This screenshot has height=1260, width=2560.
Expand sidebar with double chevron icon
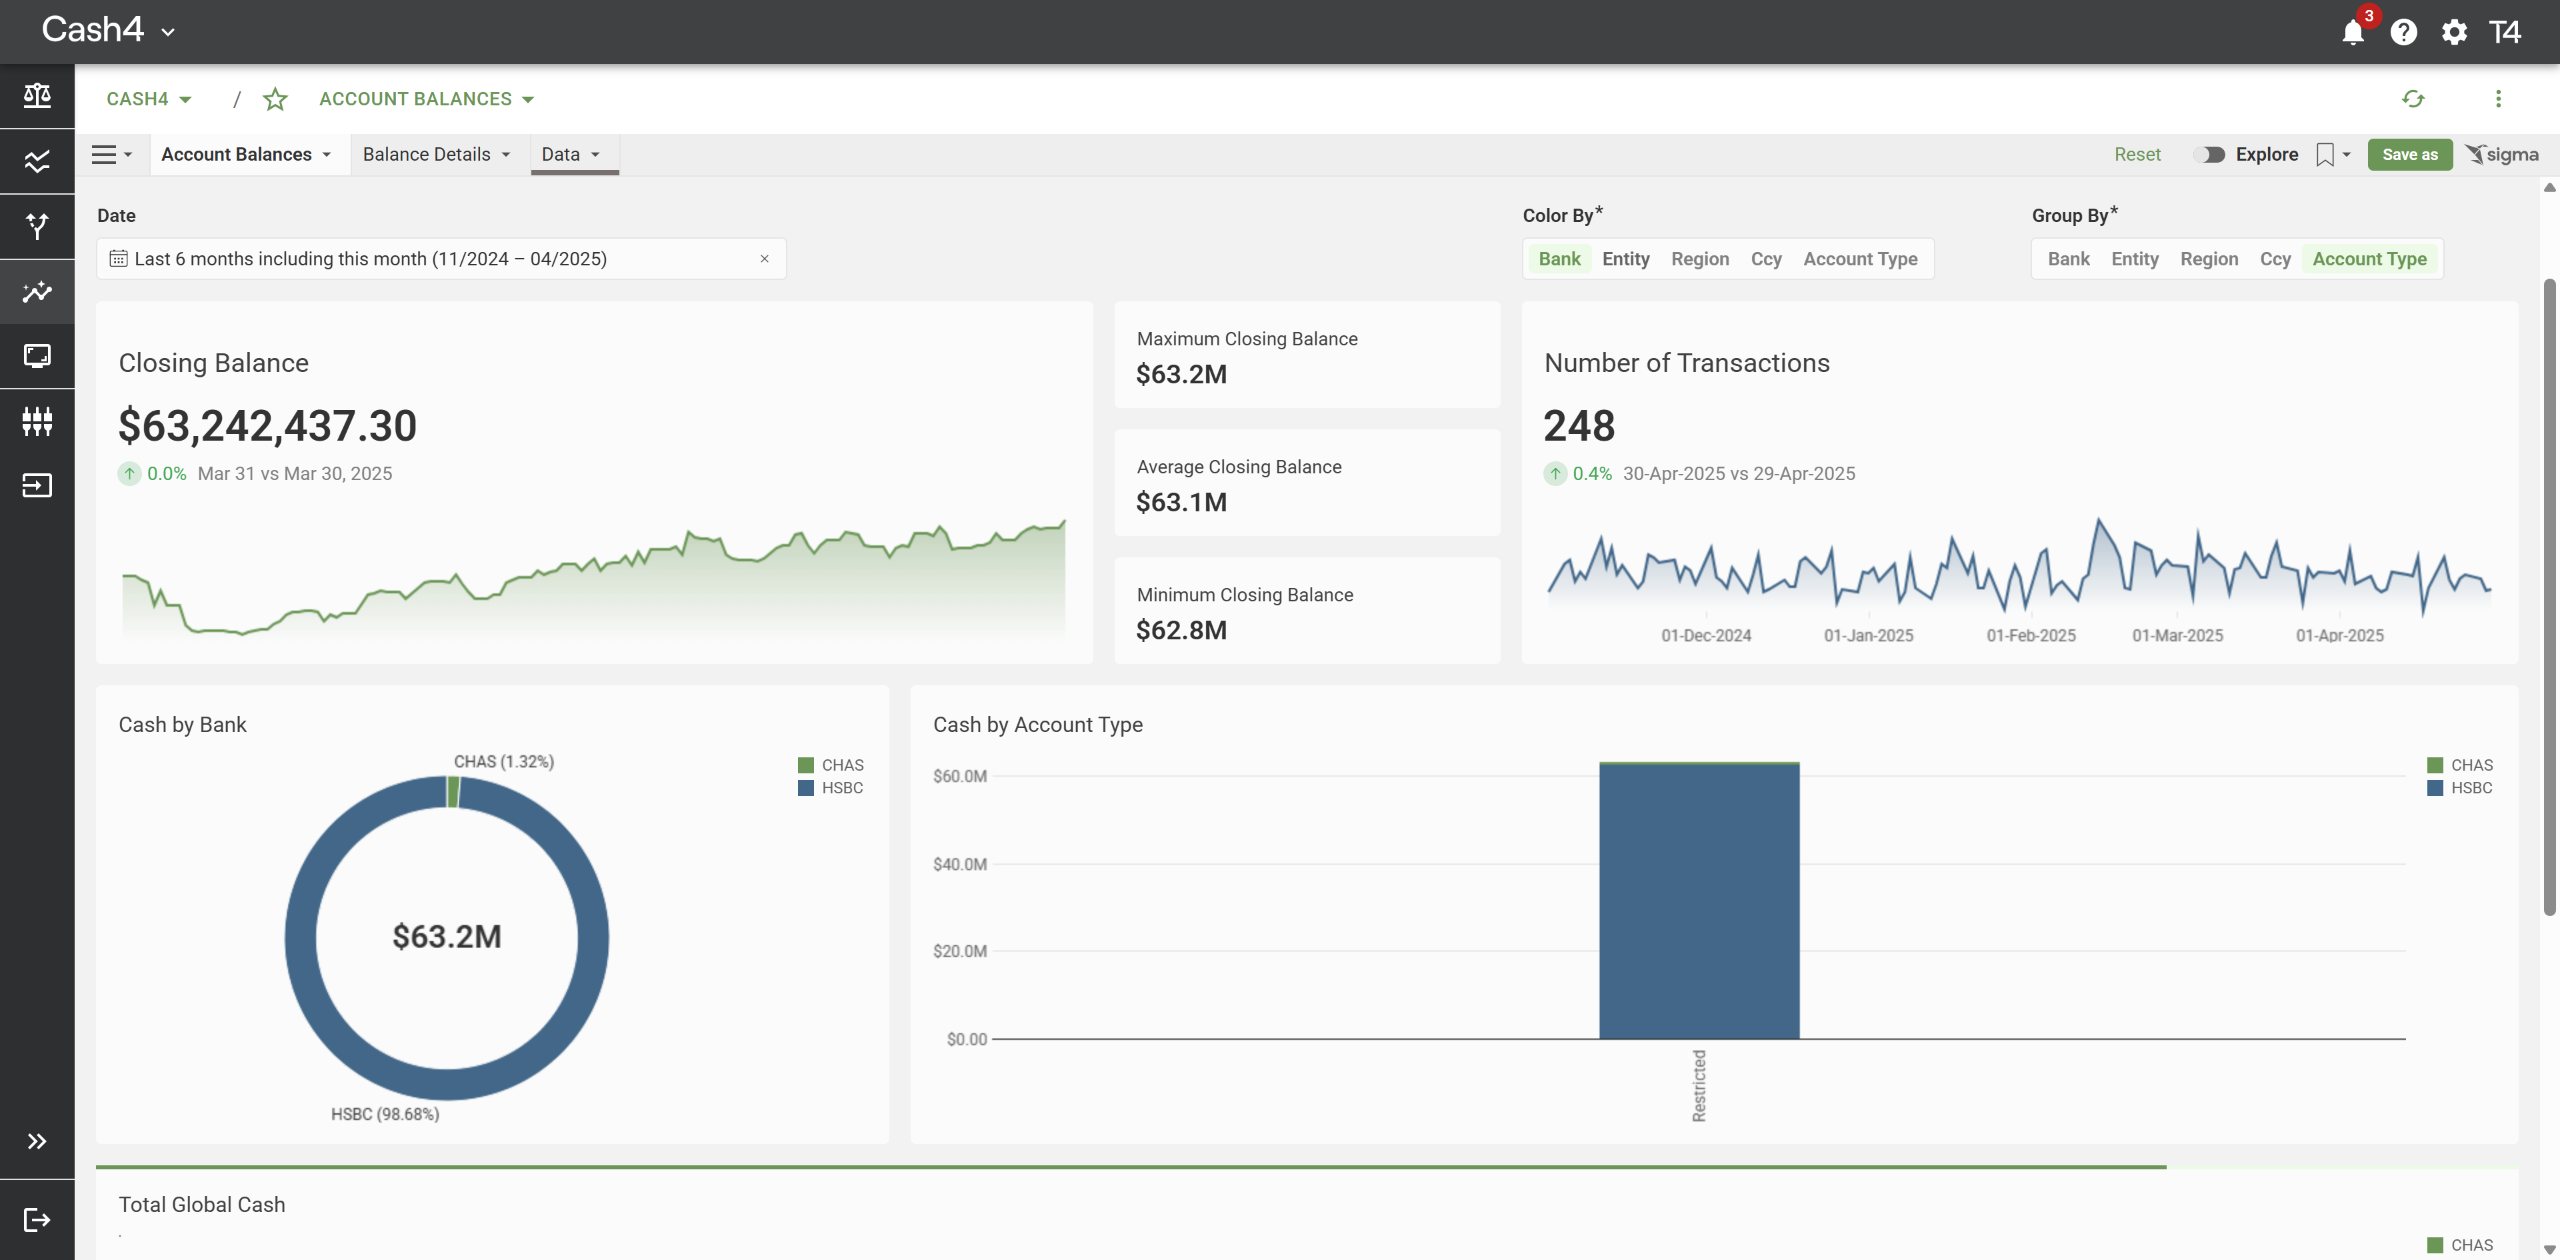coord(37,1141)
